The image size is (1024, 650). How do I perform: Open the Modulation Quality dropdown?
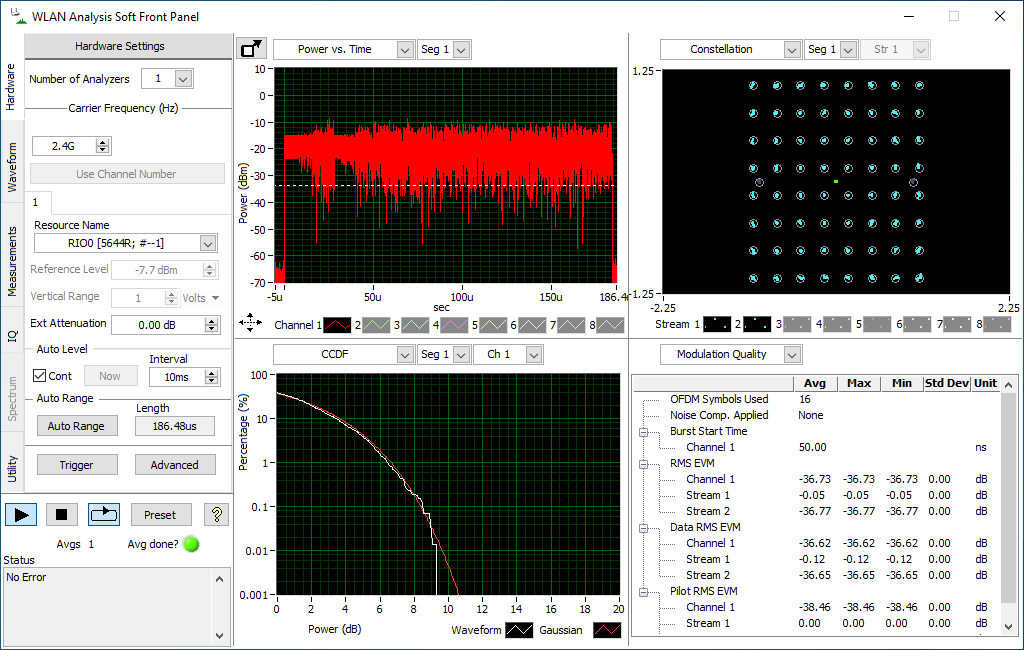(x=792, y=355)
